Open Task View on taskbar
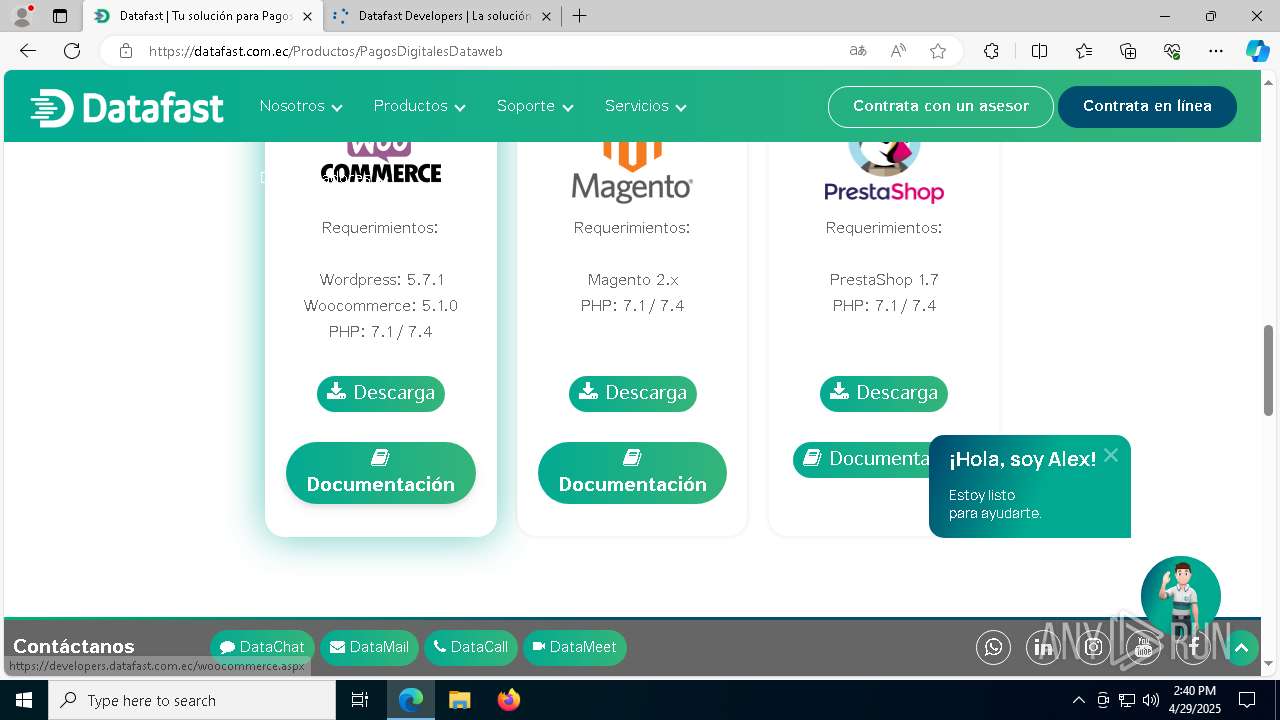Viewport: 1280px width, 720px height. click(x=360, y=700)
